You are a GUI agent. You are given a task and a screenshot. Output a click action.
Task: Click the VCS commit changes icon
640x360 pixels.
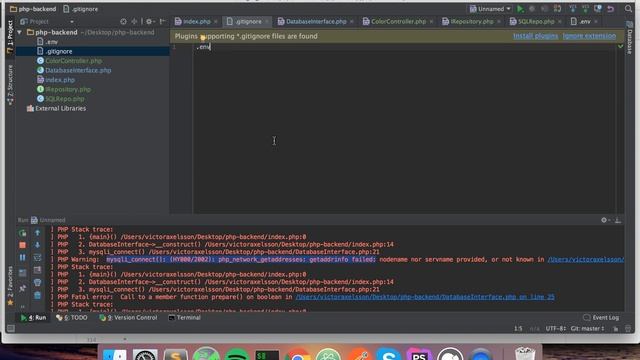(x=585, y=9)
